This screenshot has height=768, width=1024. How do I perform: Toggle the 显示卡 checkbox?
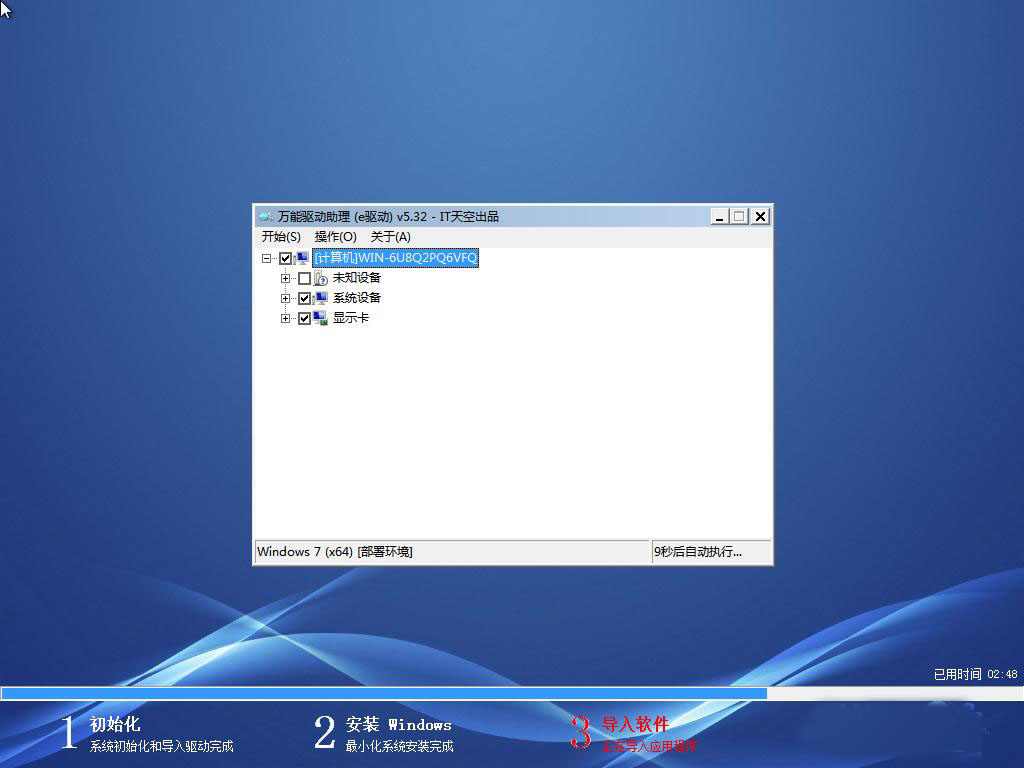tap(305, 318)
